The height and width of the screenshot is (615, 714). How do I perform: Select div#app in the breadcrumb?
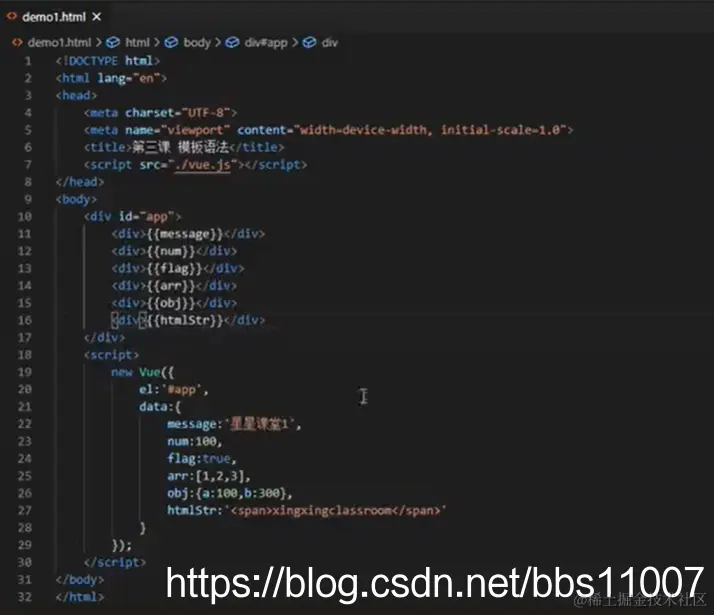click(x=266, y=43)
